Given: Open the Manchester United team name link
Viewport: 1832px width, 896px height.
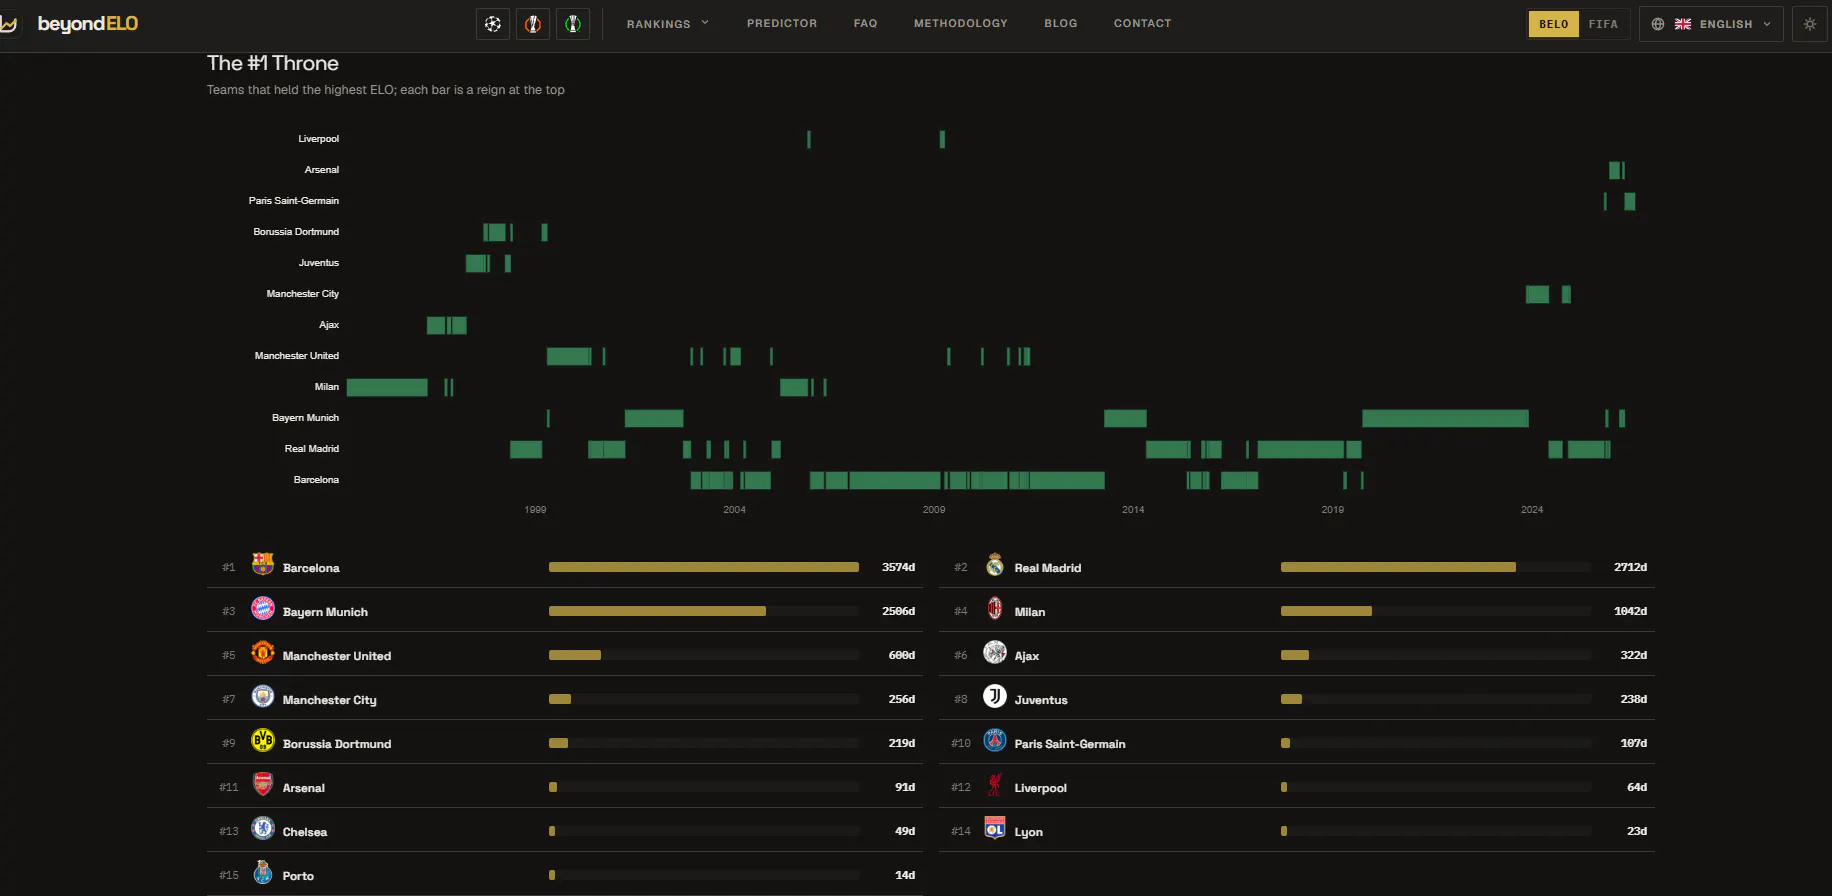Looking at the screenshot, I should pyautogui.click(x=337, y=656).
